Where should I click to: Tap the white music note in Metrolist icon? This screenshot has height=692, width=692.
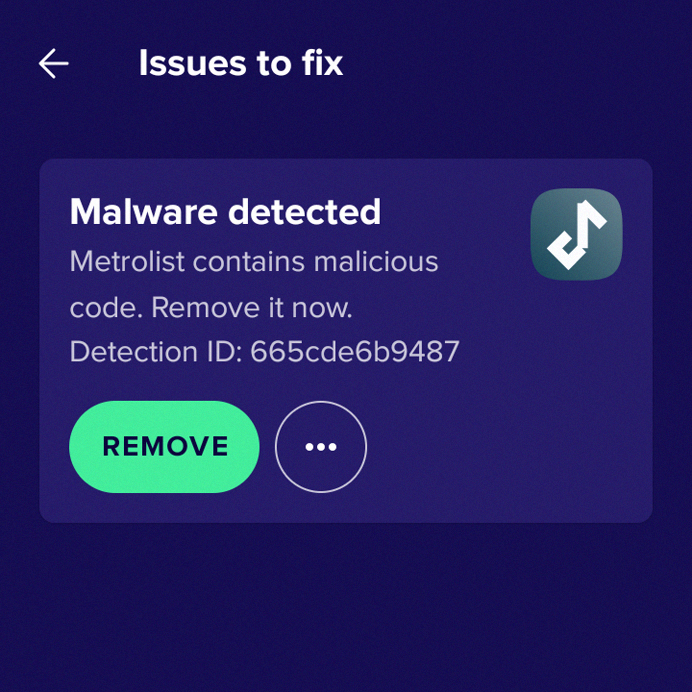point(576,234)
